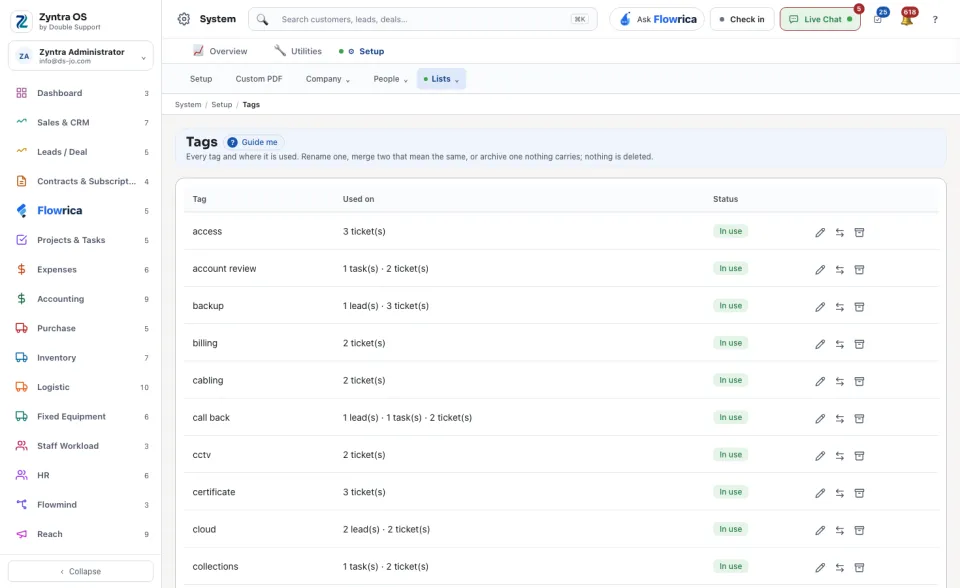Merge the 'cabling' tag into another

click(x=839, y=381)
